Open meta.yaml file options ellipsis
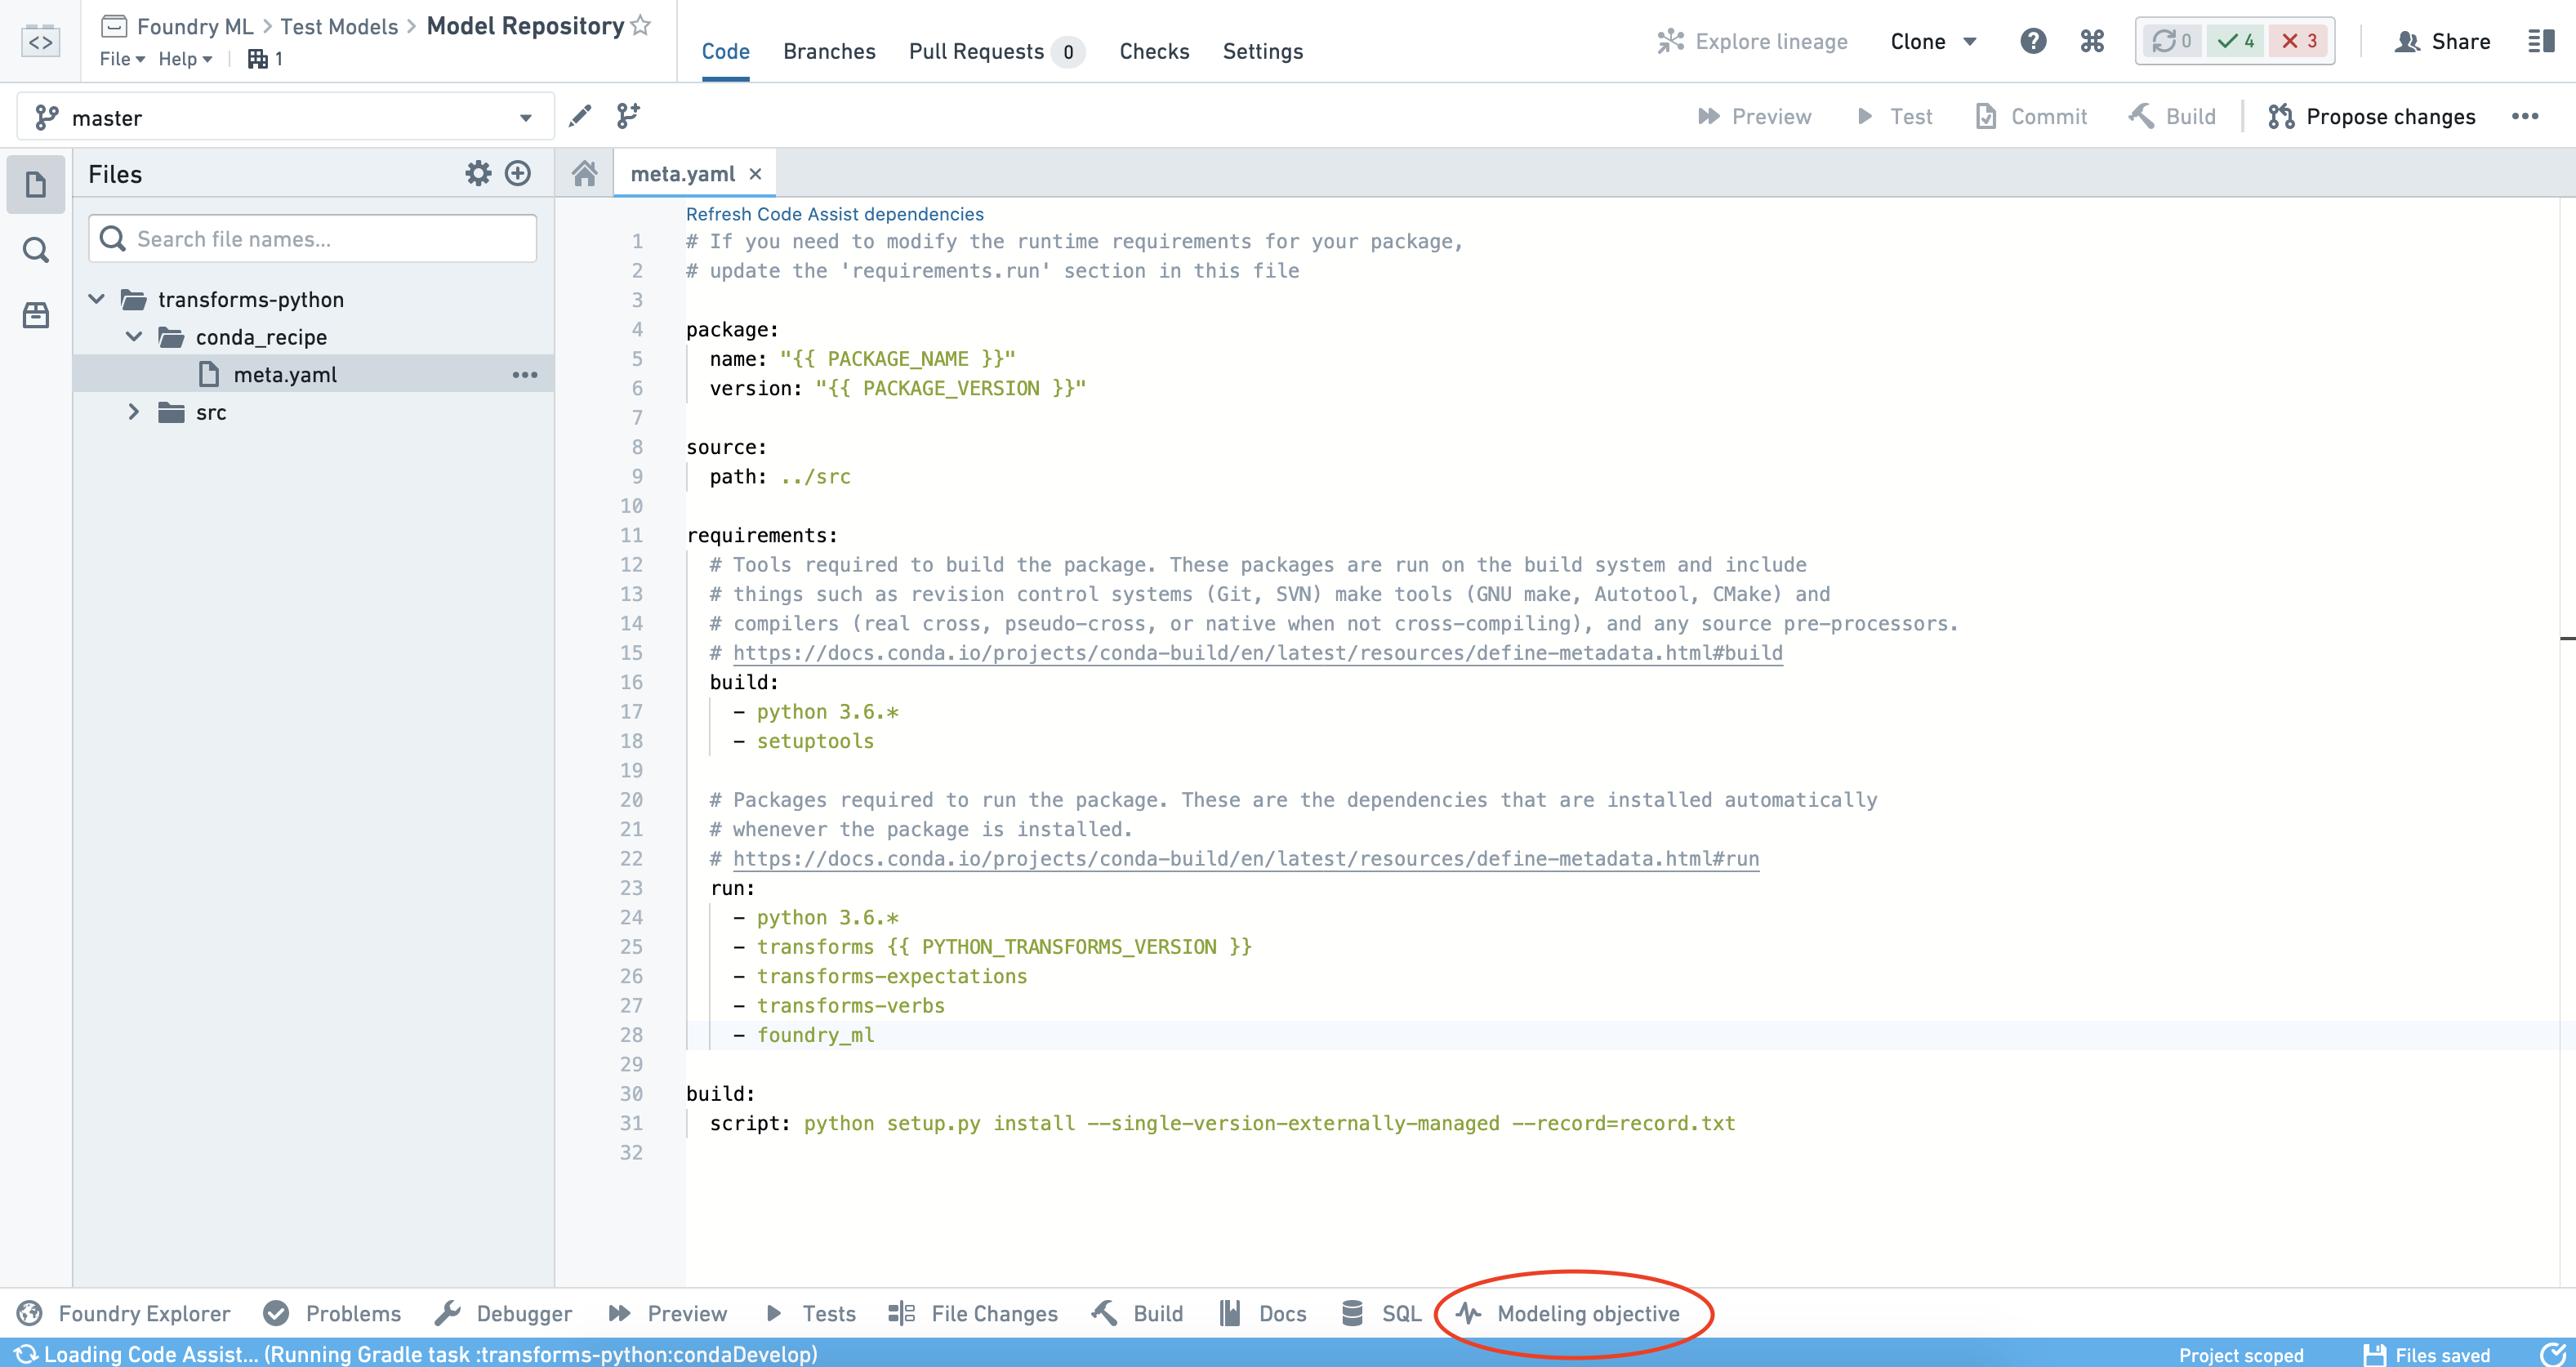Image resolution: width=2576 pixels, height=1367 pixels. (x=525, y=375)
